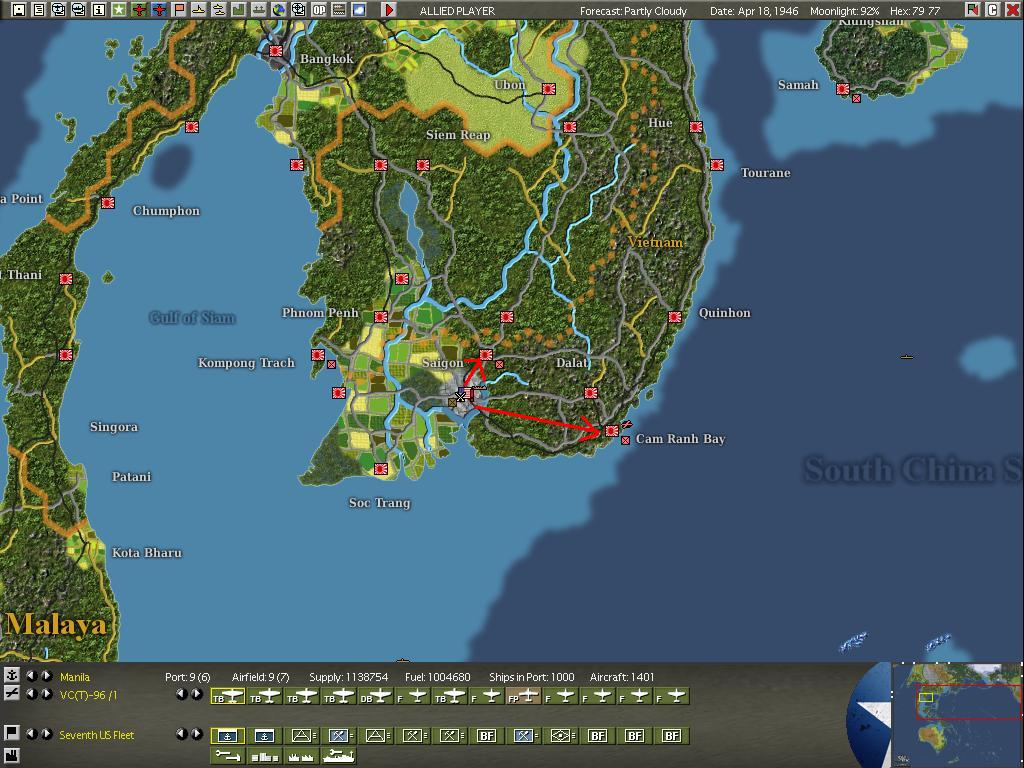Select the FP squadron icon
This screenshot has height=768, width=1024.
524,697
